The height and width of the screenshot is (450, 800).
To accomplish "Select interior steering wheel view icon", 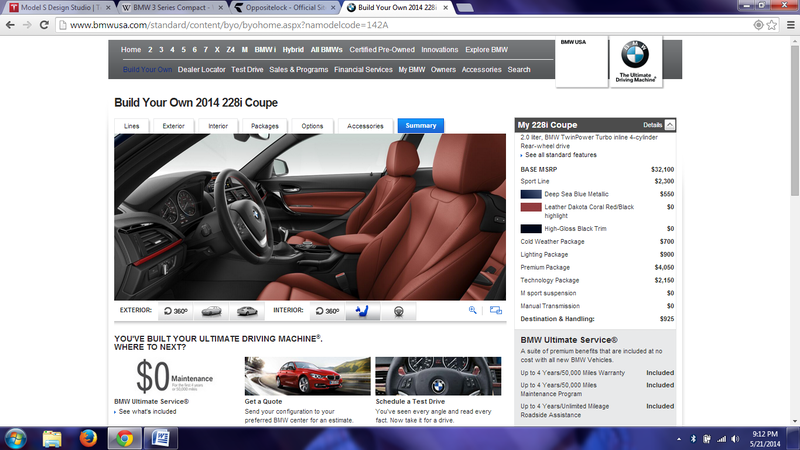I will (398, 311).
